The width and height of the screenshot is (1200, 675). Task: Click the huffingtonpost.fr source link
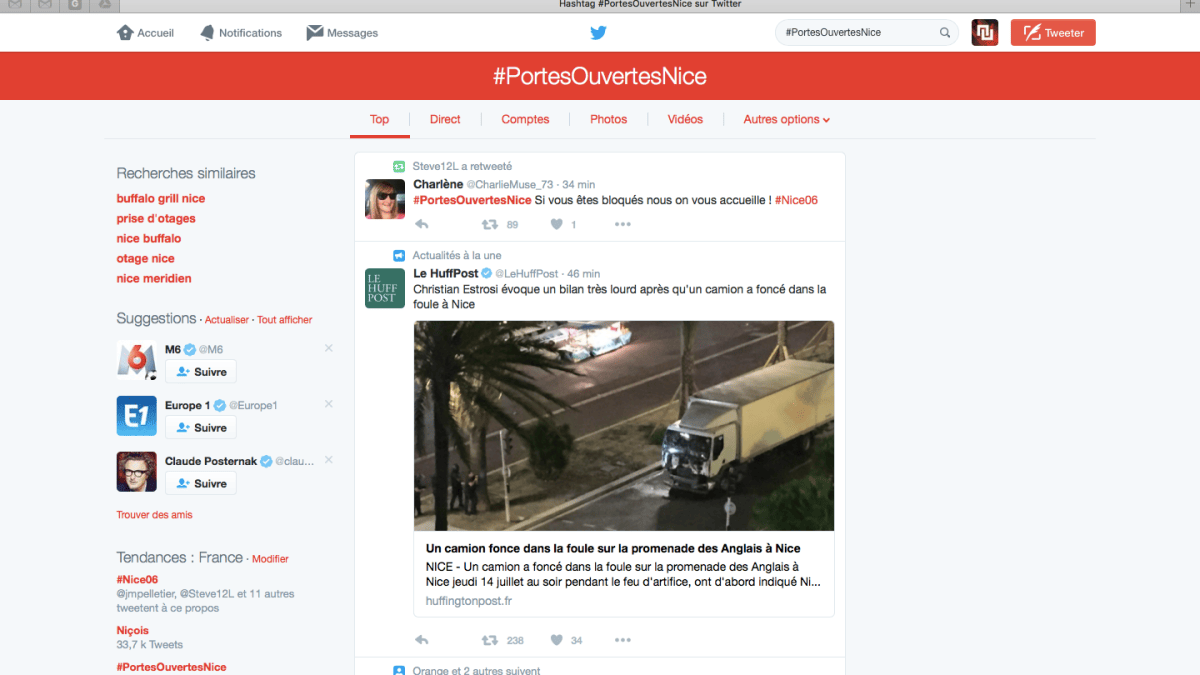(x=468, y=601)
